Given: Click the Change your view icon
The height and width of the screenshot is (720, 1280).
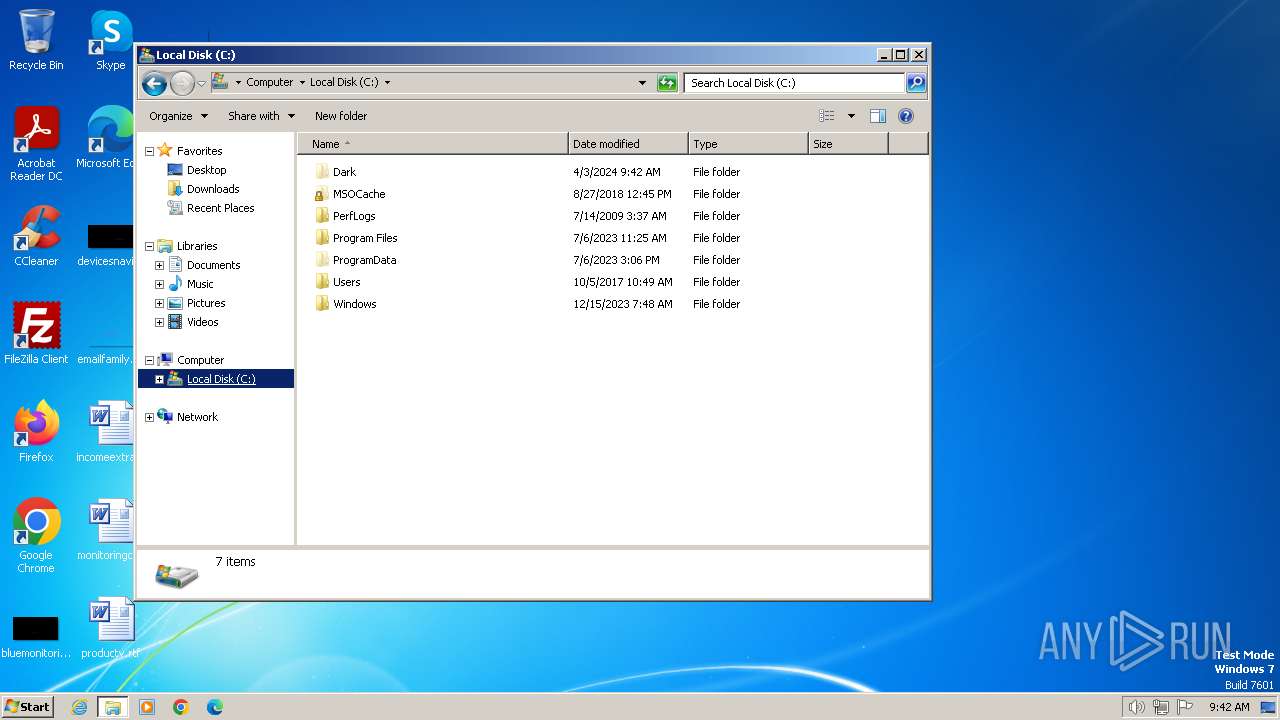Looking at the screenshot, I should point(826,116).
